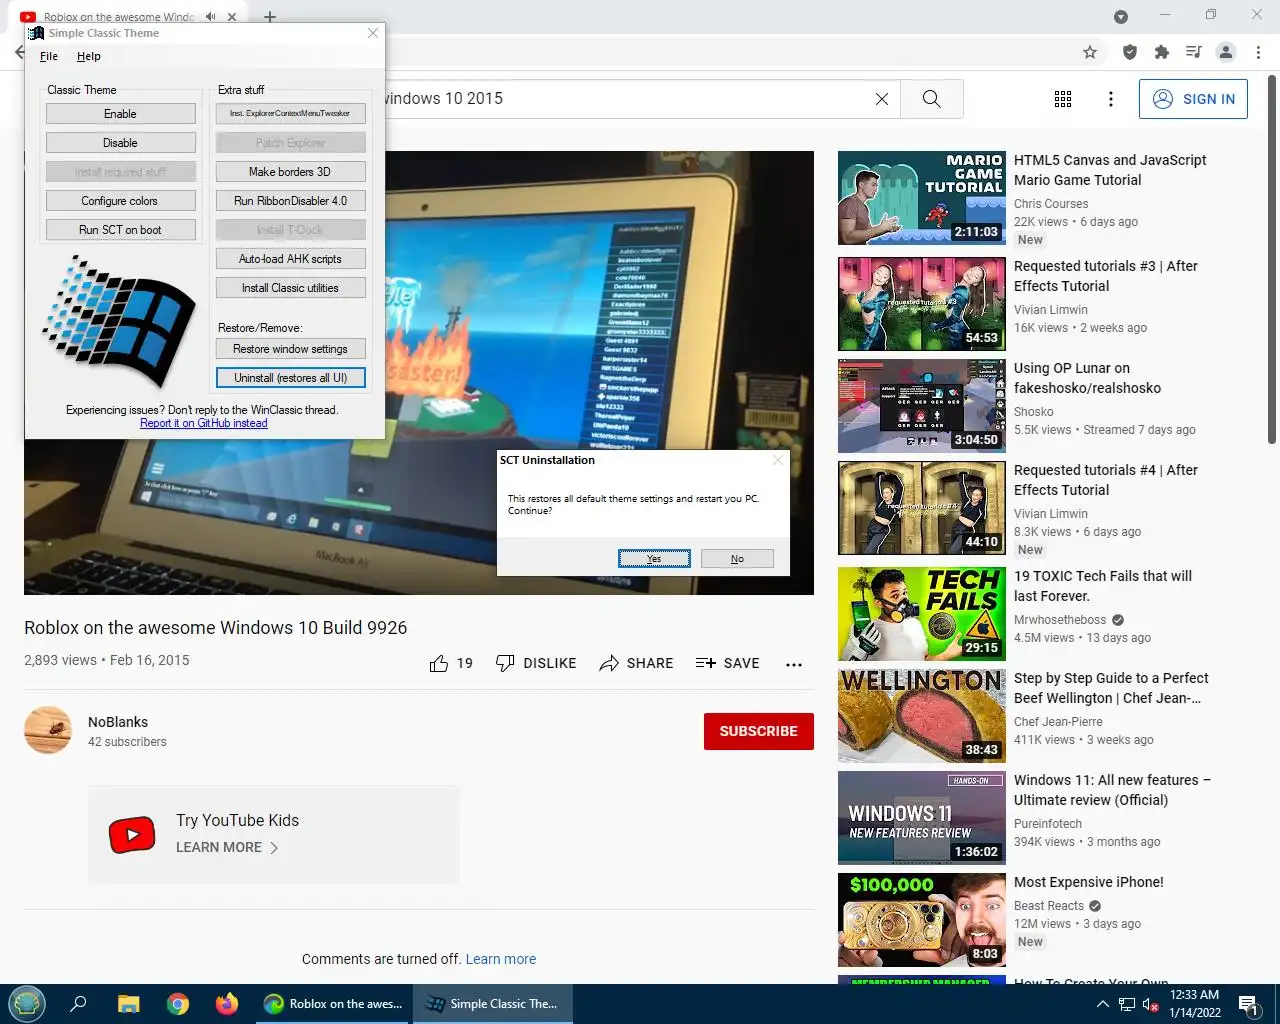Click the NoBlanks channel name
This screenshot has height=1024, width=1280.
point(118,722)
